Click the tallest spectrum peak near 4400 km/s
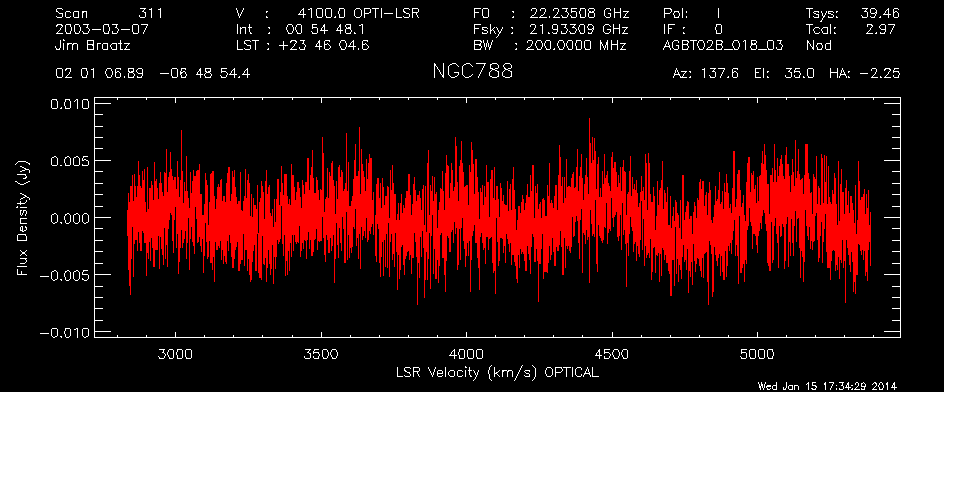Viewport: 962px width, 490px height. click(590, 121)
